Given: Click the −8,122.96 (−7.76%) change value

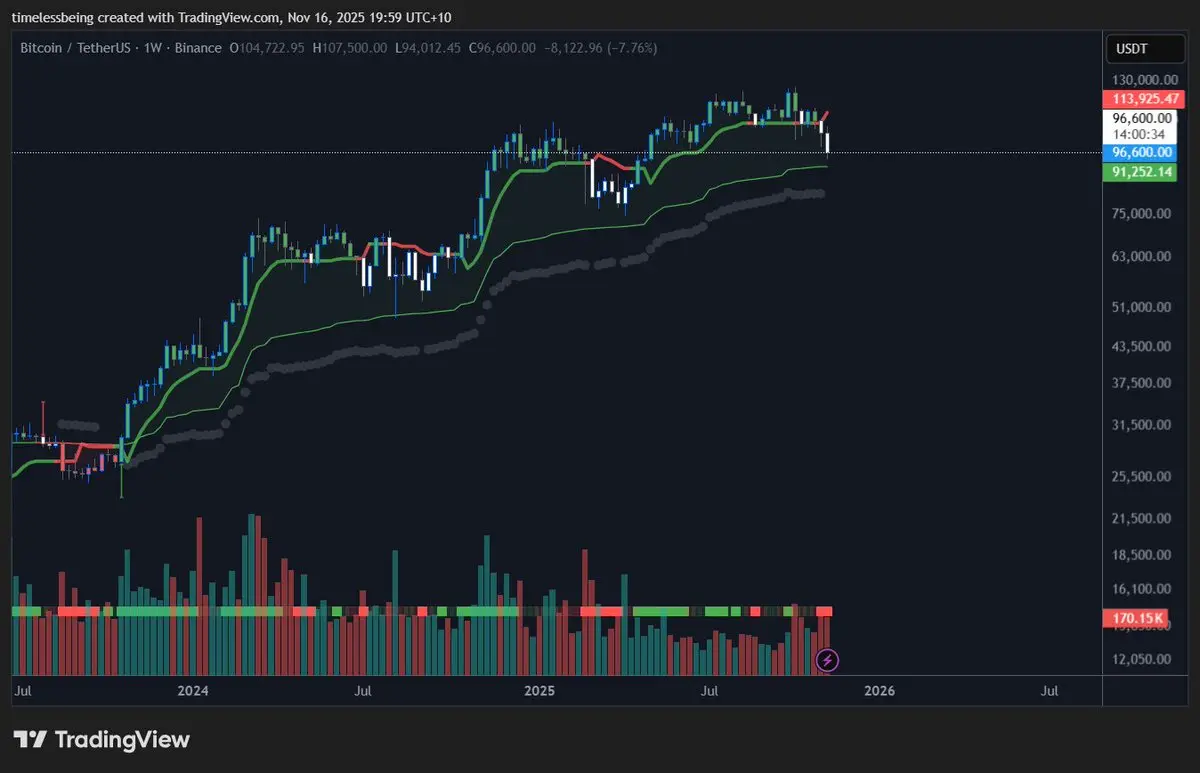Looking at the screenshot, I should pos(600,48).
